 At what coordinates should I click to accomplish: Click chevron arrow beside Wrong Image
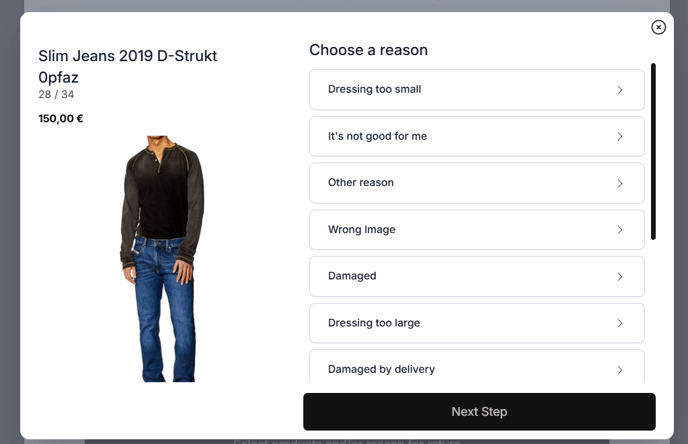[620, 230]
